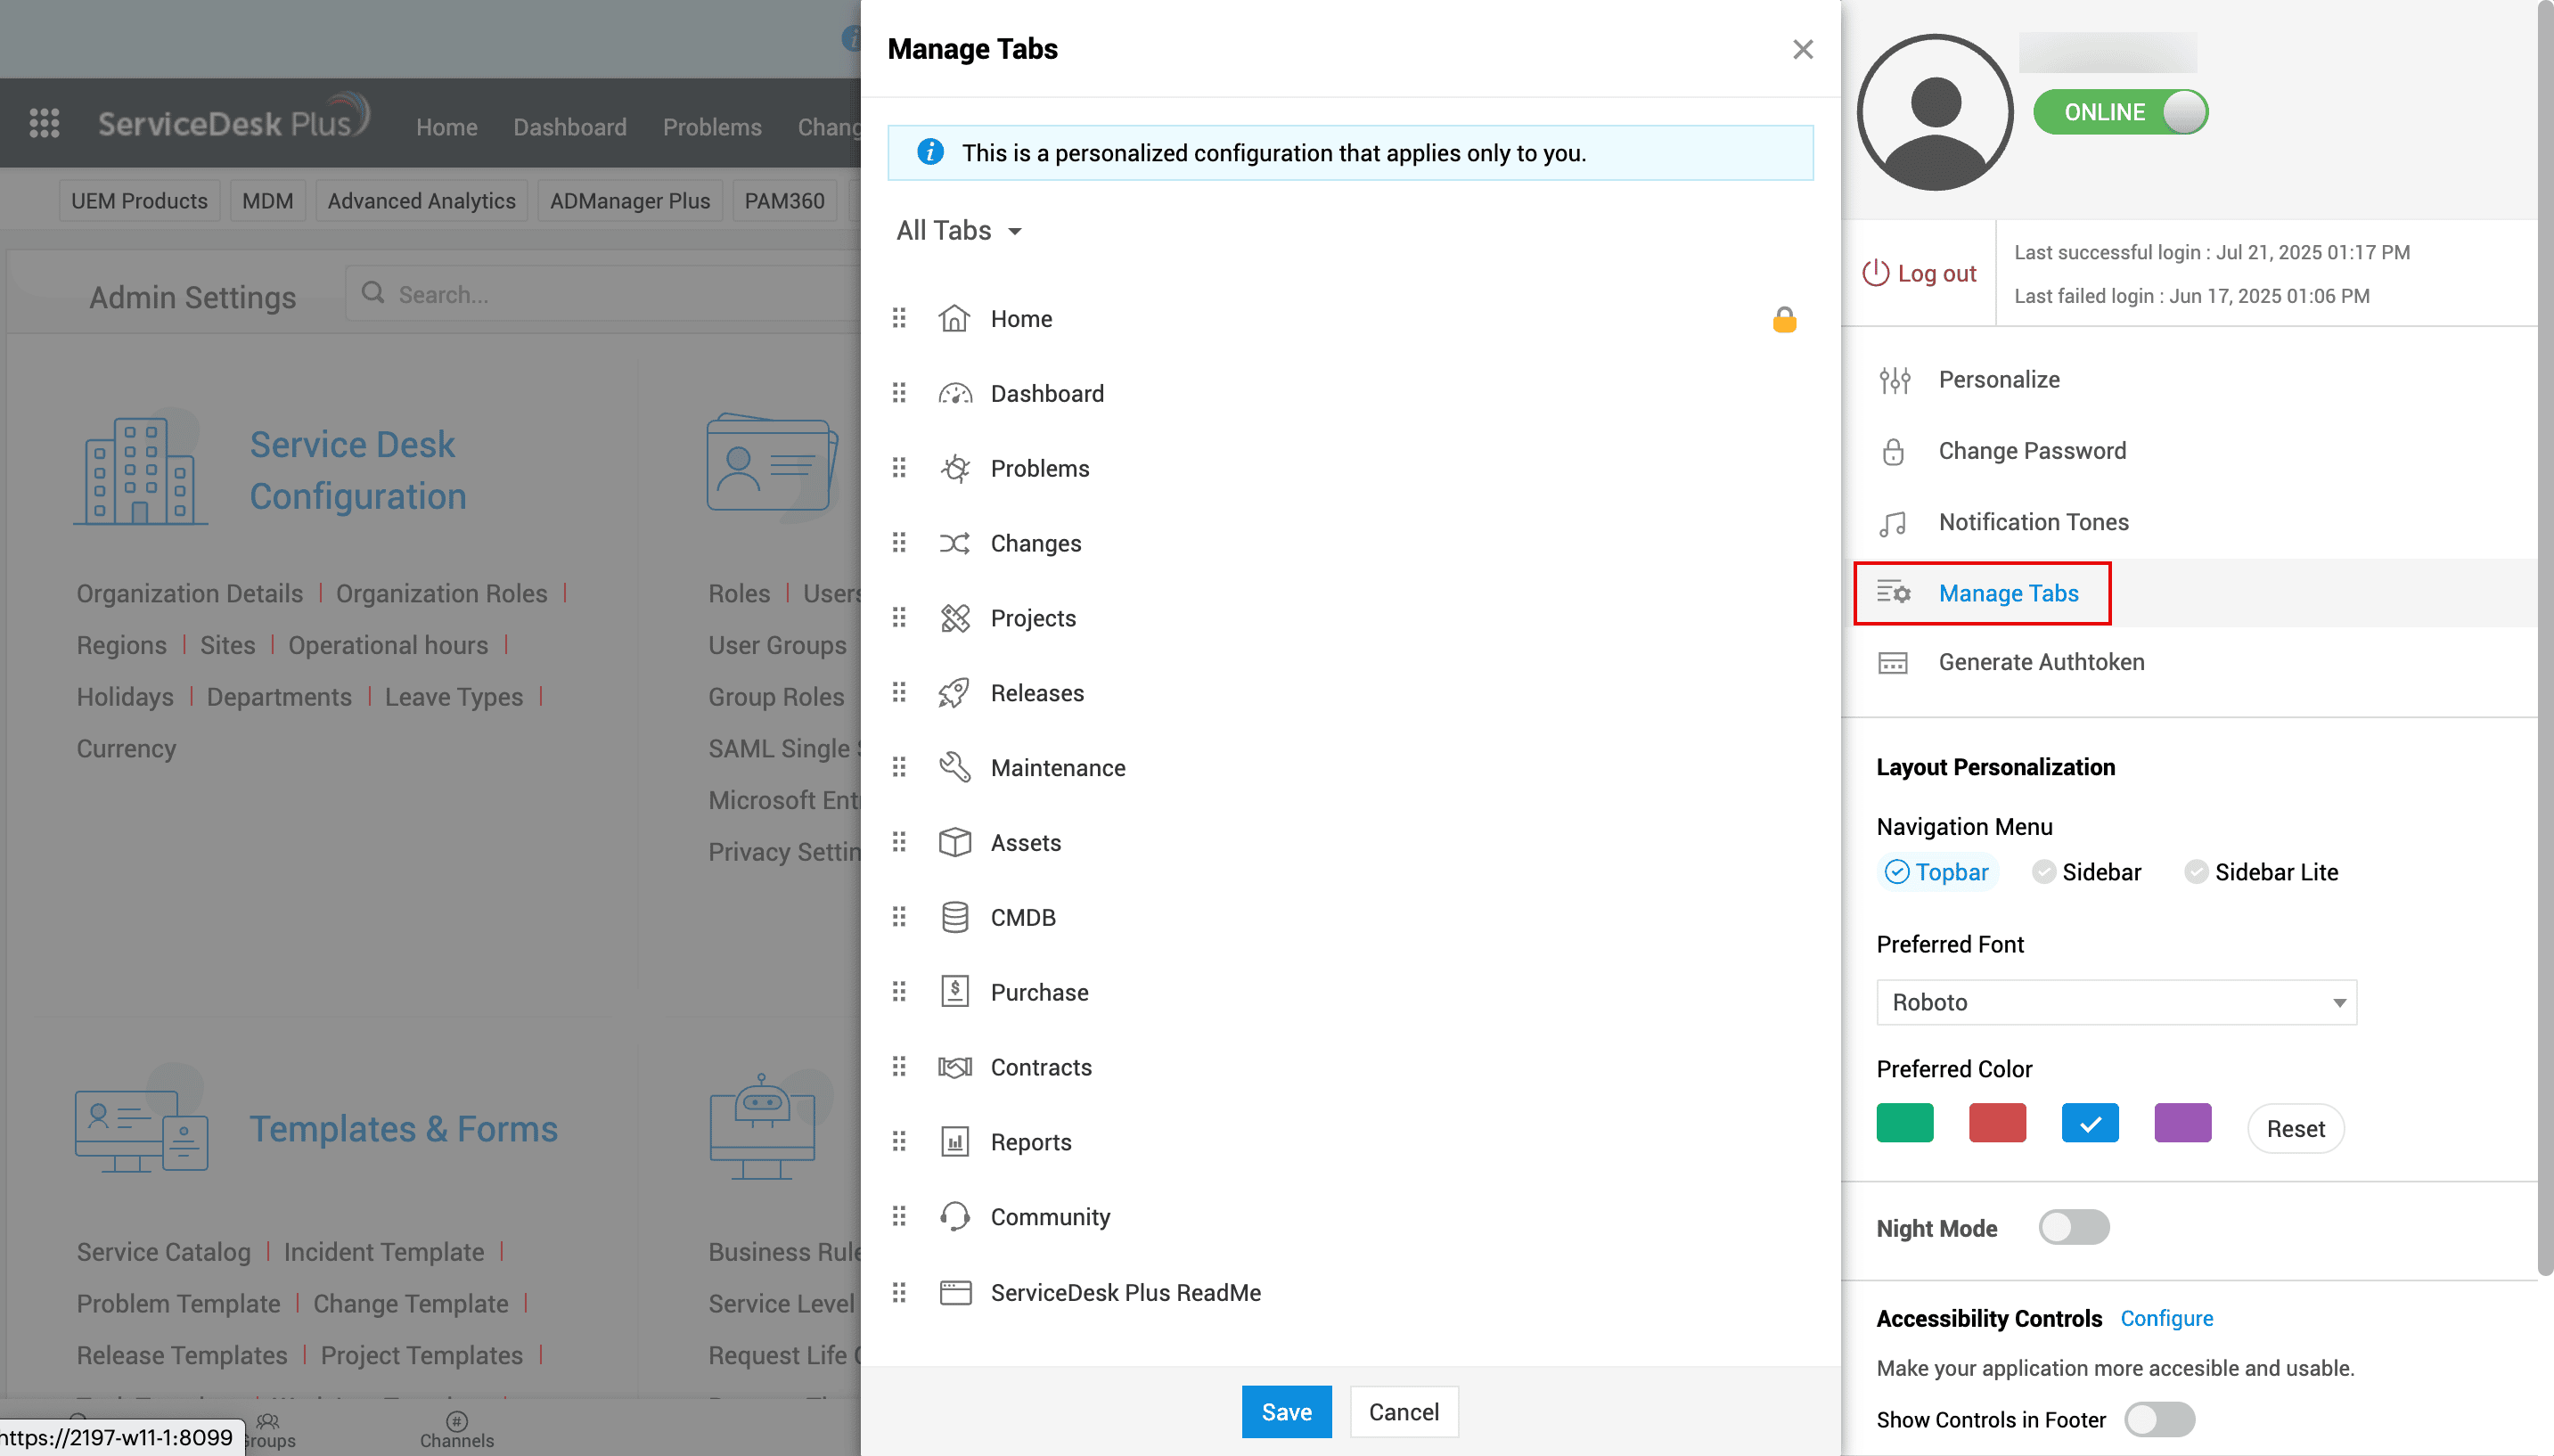2554x1456 pixels.
Task: Click the Releases rocket icon
Action: 955,693
